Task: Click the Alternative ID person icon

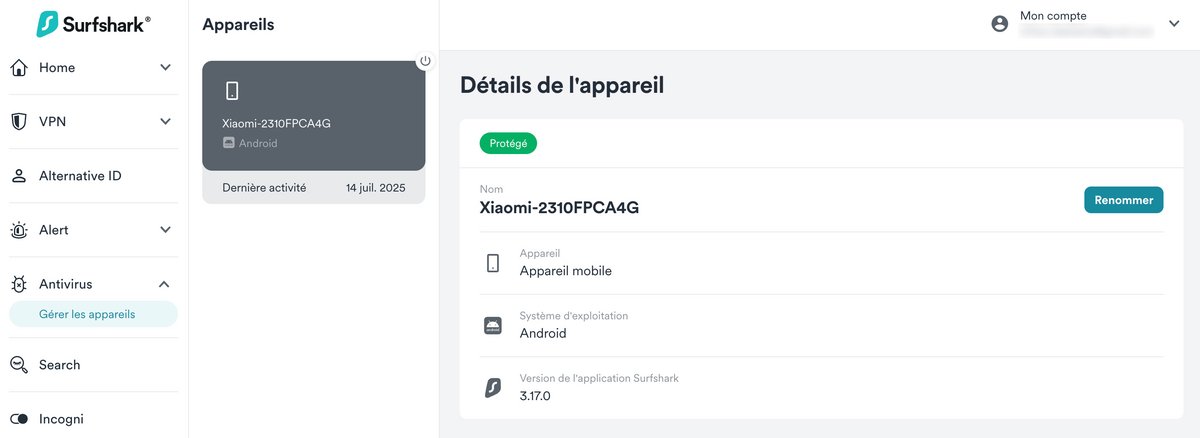Action: tap(19, 176)
